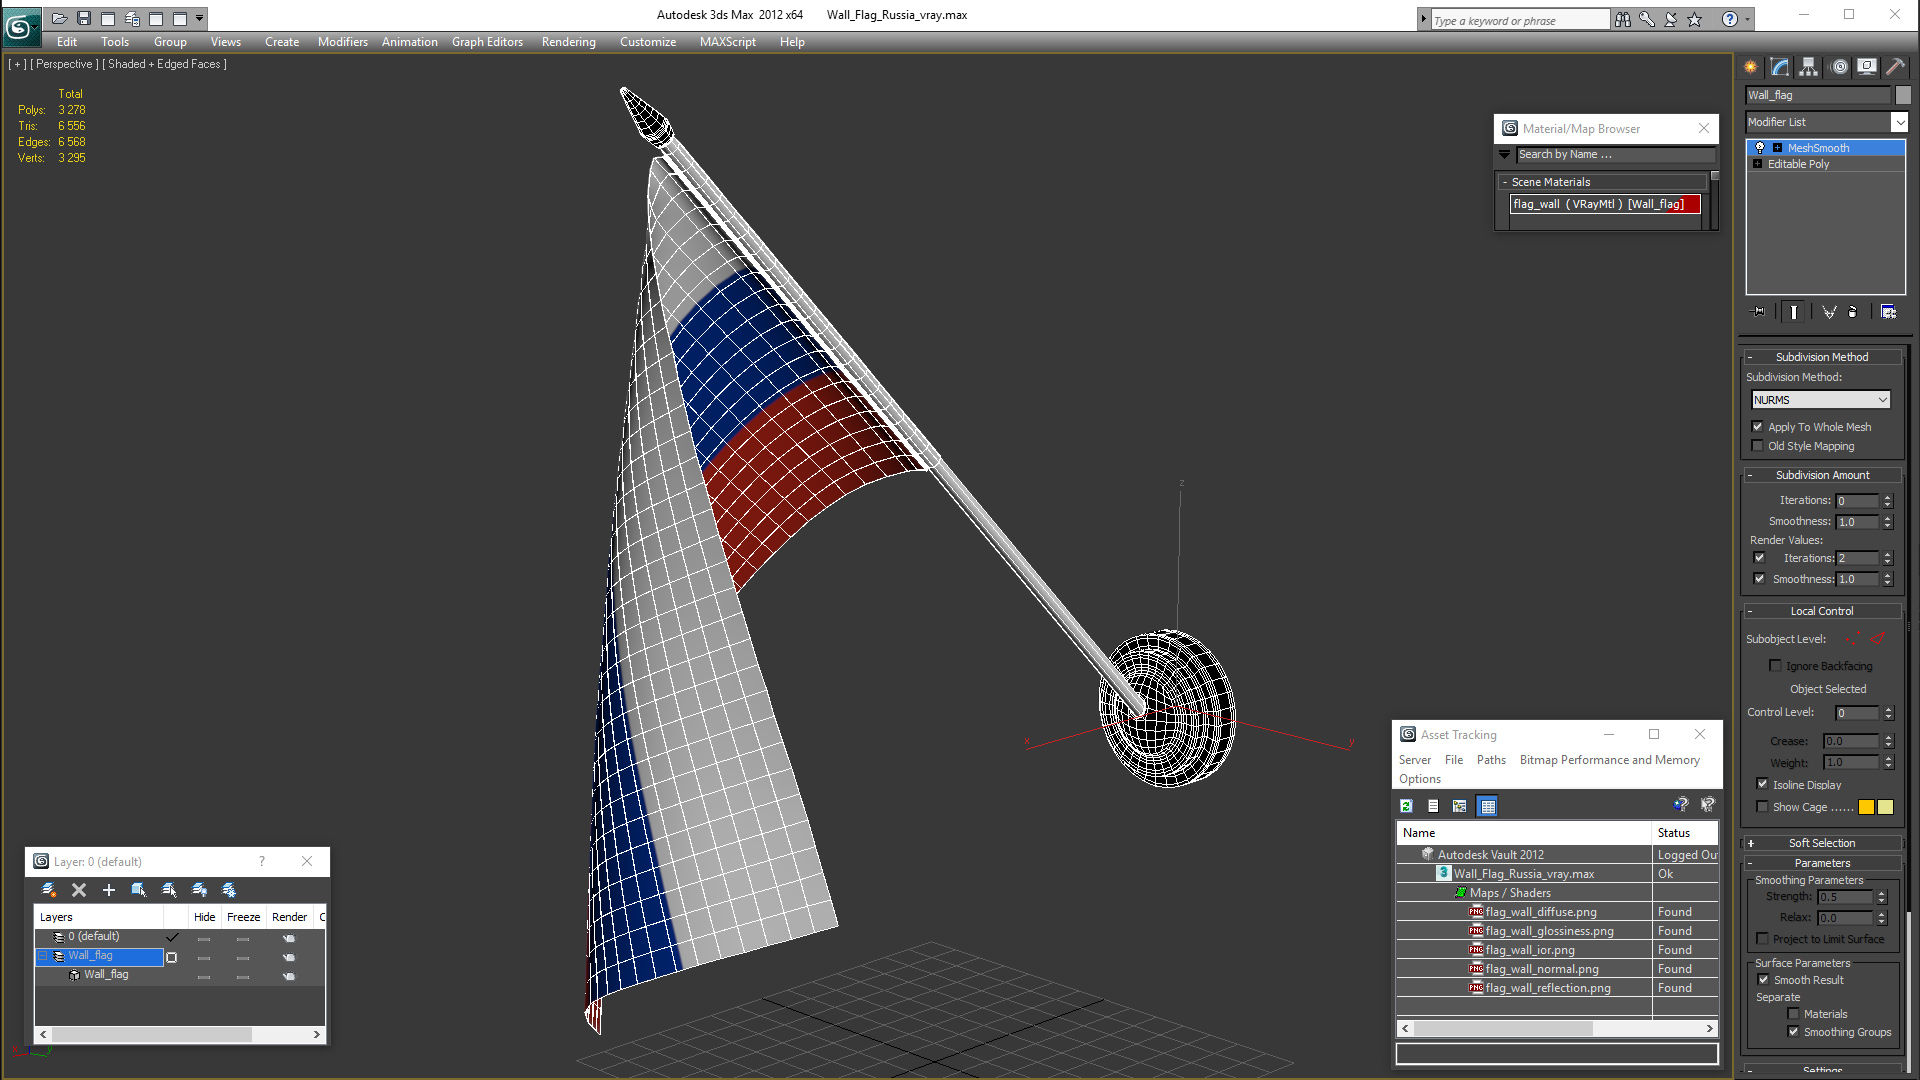
Task: Open Paths menu in Asset Tracking
Action: click(x=1491, y=760)
